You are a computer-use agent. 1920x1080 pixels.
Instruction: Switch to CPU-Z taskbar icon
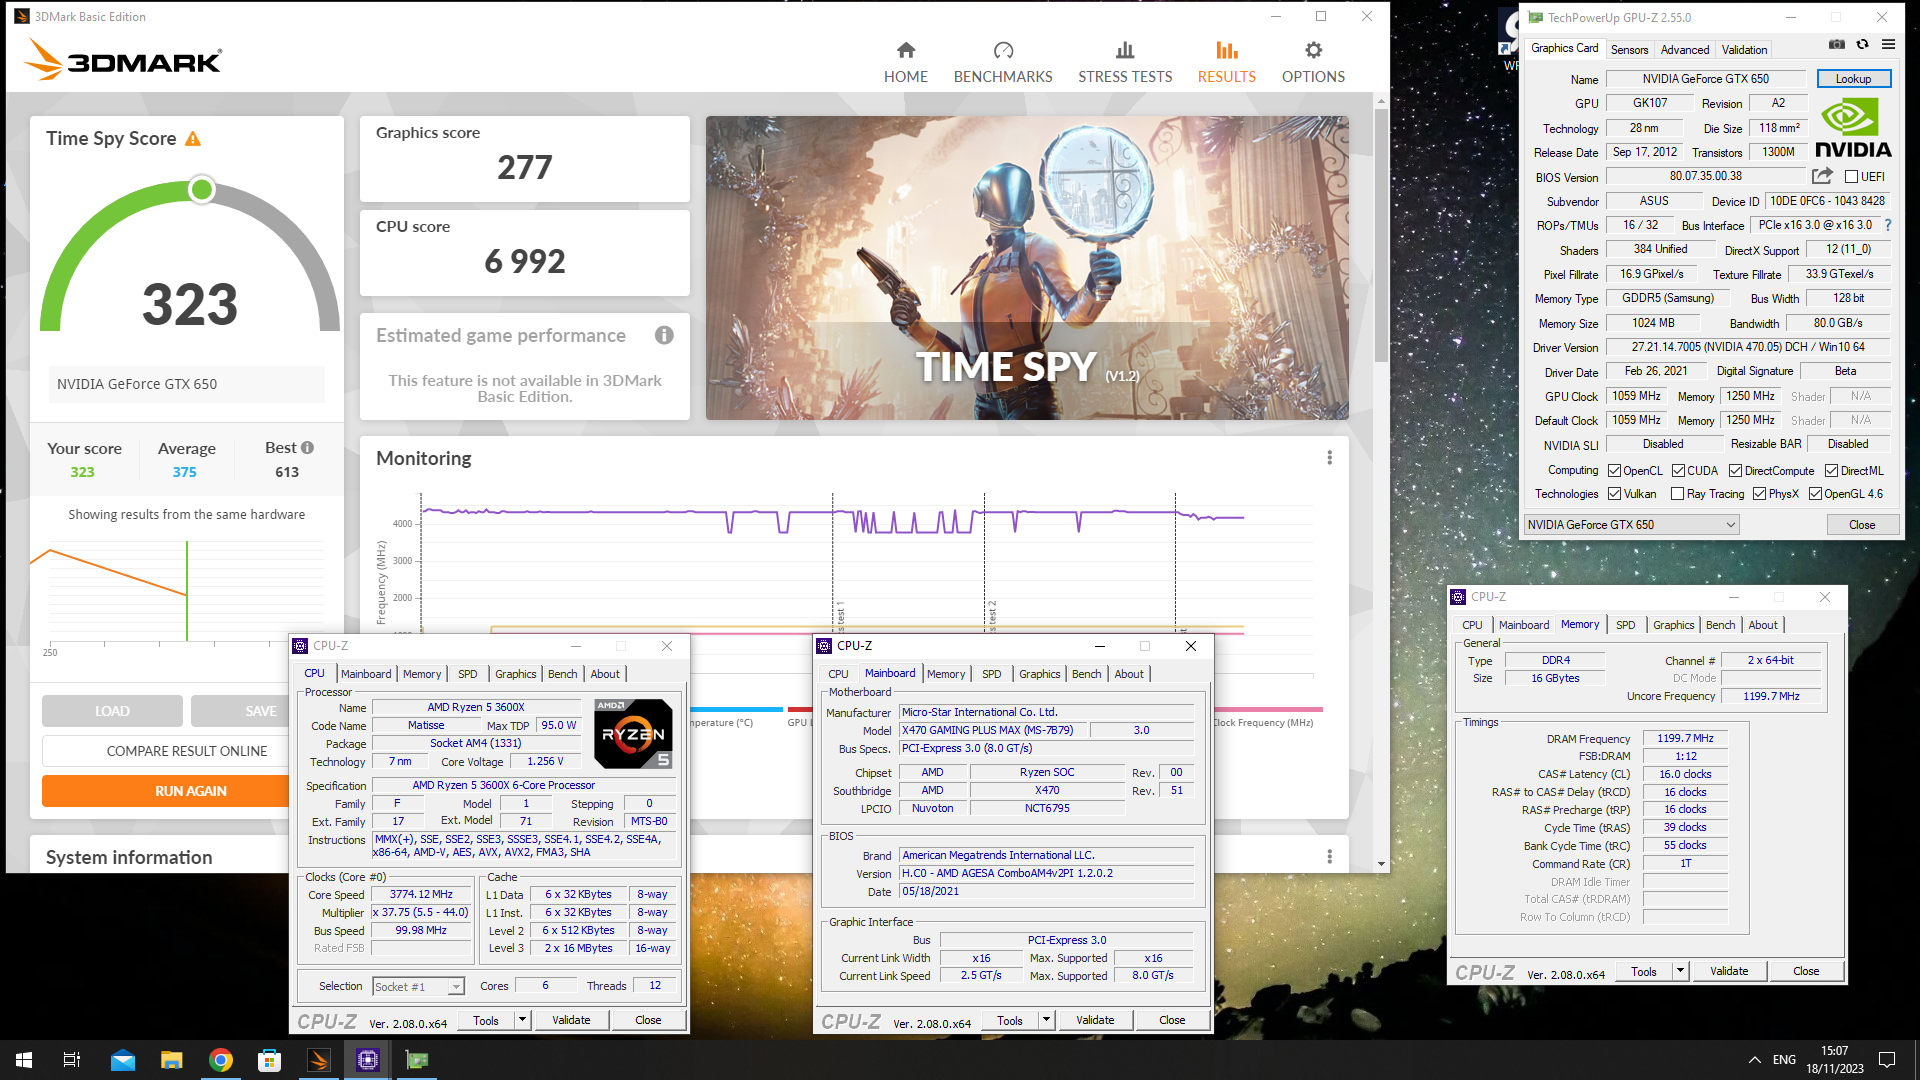(x=367, y=1060)
